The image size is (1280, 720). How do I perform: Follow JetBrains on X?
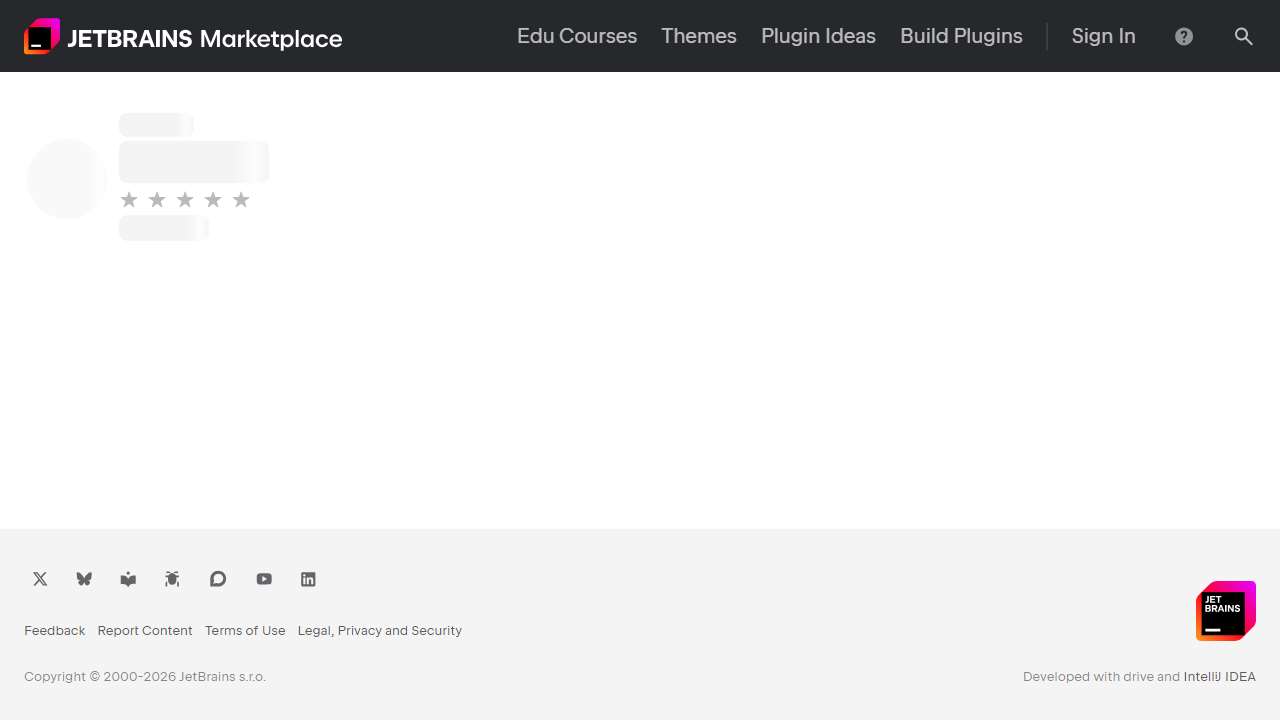[x=40, y=579]
